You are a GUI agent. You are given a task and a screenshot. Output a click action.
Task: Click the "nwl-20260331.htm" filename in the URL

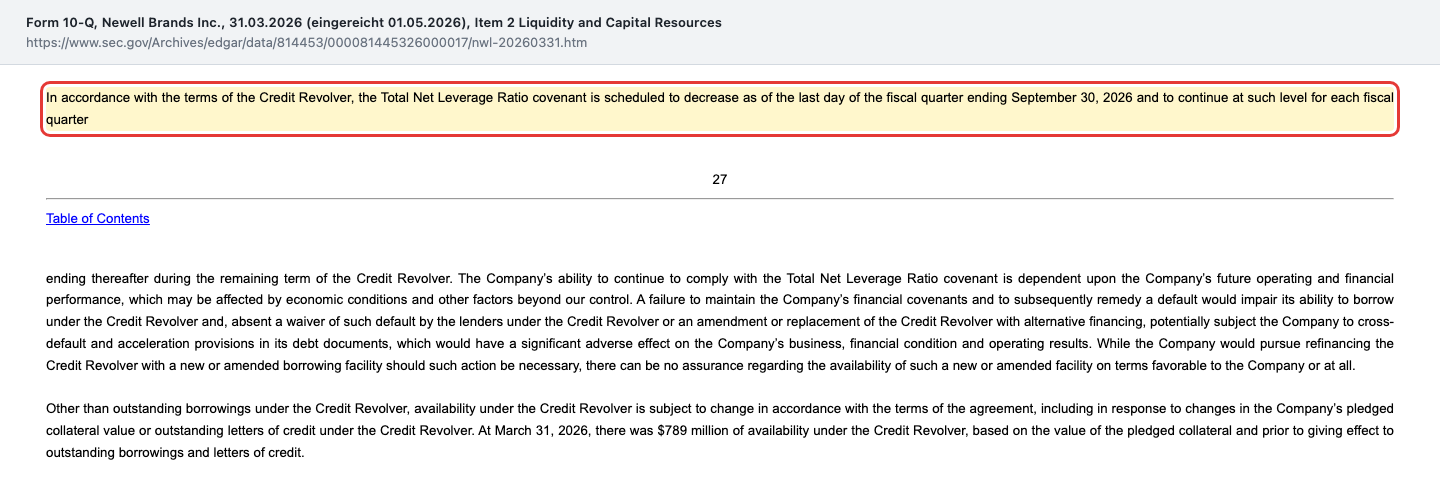pyautogui.click(x=528, y=44)
